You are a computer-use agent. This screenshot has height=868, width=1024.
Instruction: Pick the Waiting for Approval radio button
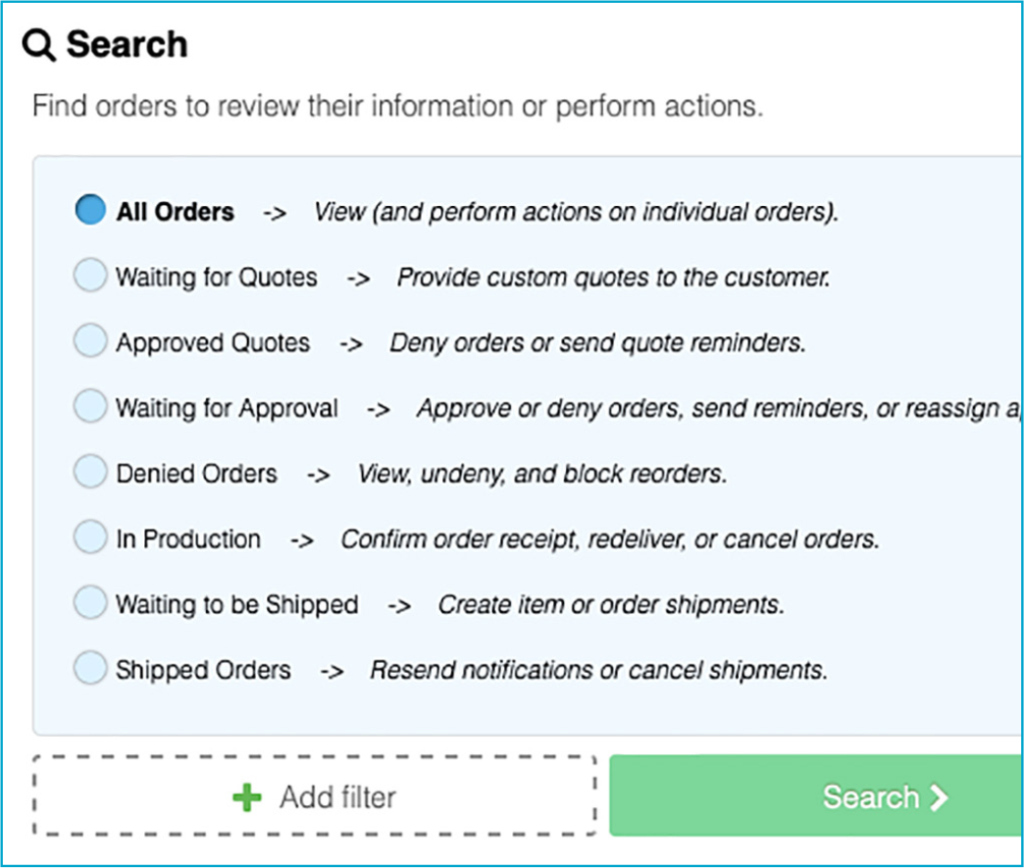90,407
